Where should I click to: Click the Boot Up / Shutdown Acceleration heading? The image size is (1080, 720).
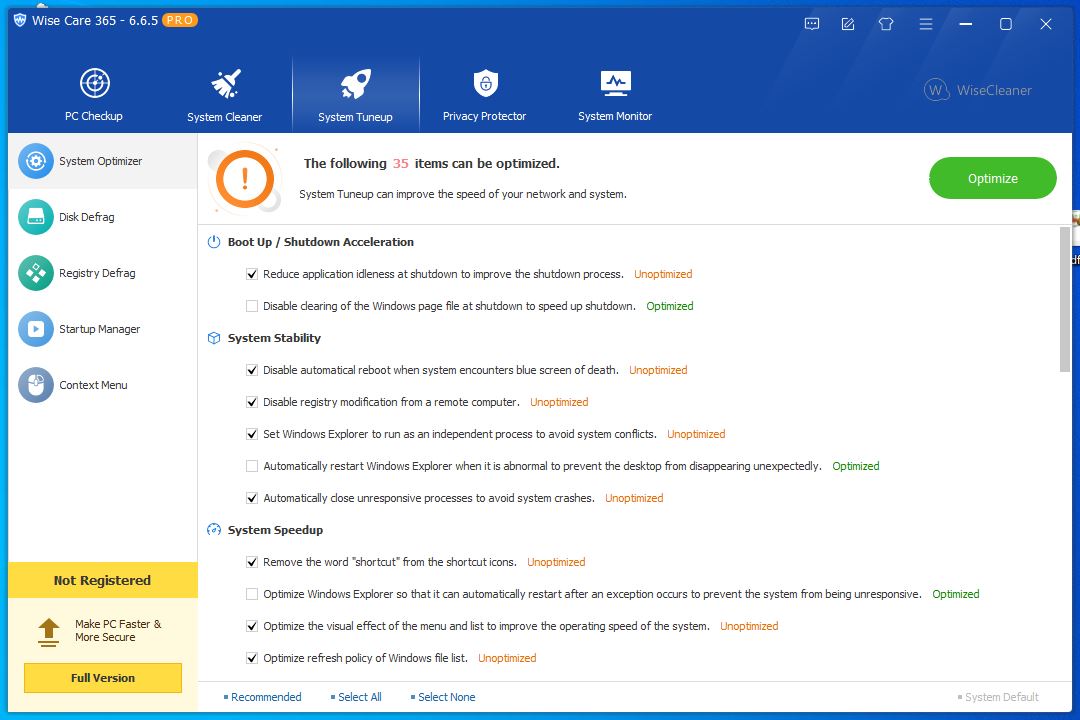point(321,242)
